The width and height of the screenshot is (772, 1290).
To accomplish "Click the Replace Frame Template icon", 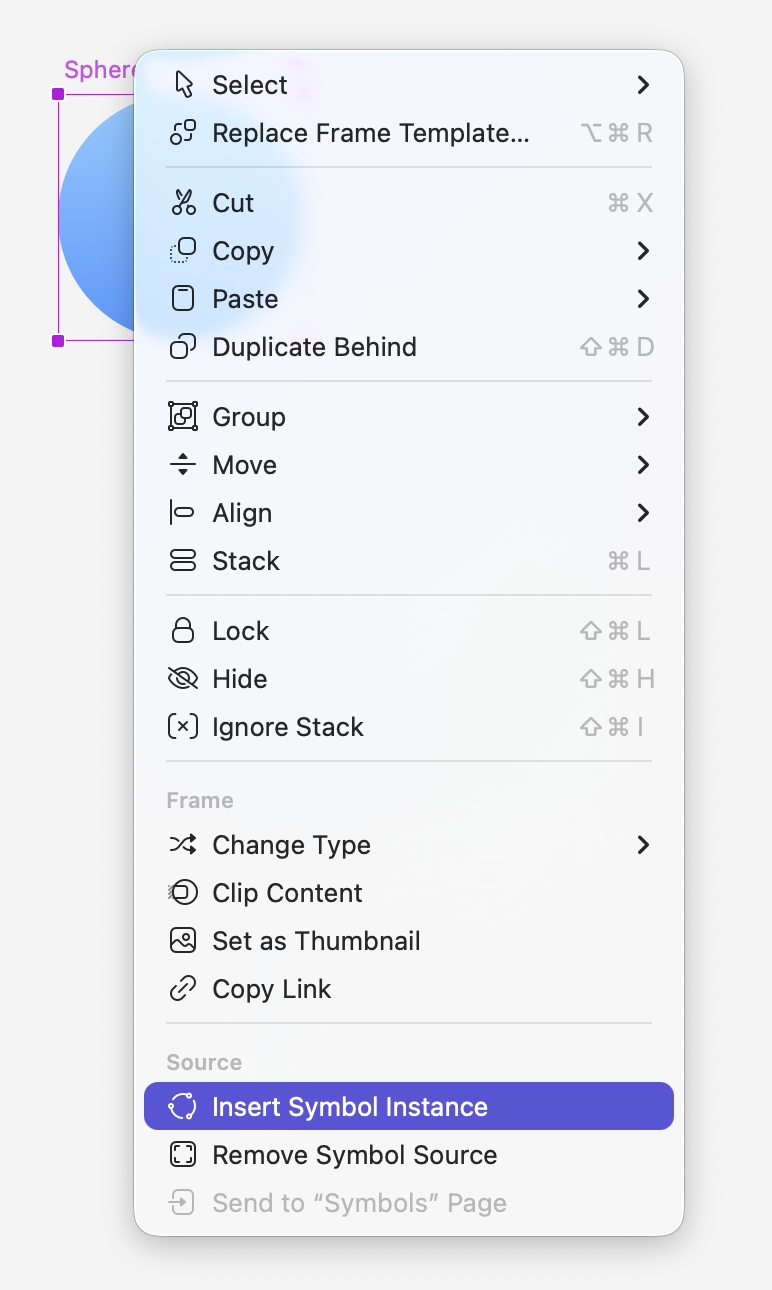I will [x=183, y=133].
